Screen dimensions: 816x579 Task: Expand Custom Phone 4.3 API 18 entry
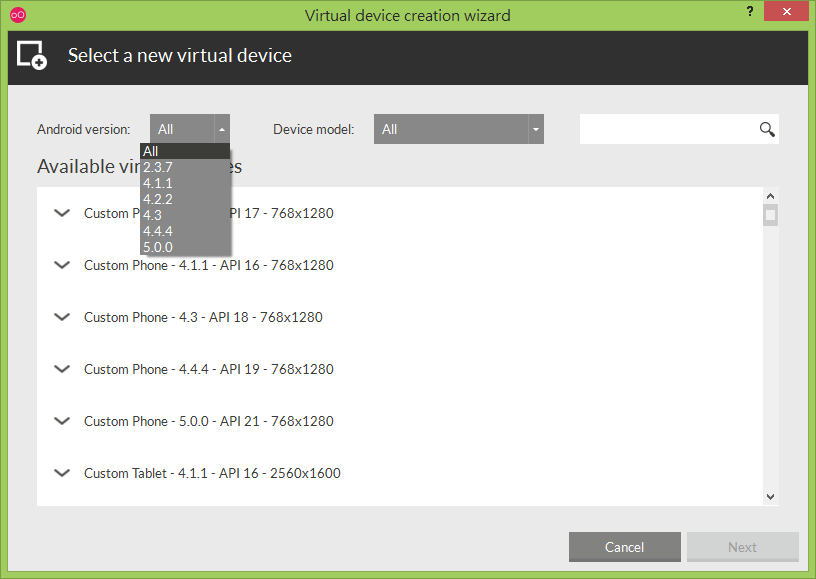pyautogui.click(x=62, y=317)
